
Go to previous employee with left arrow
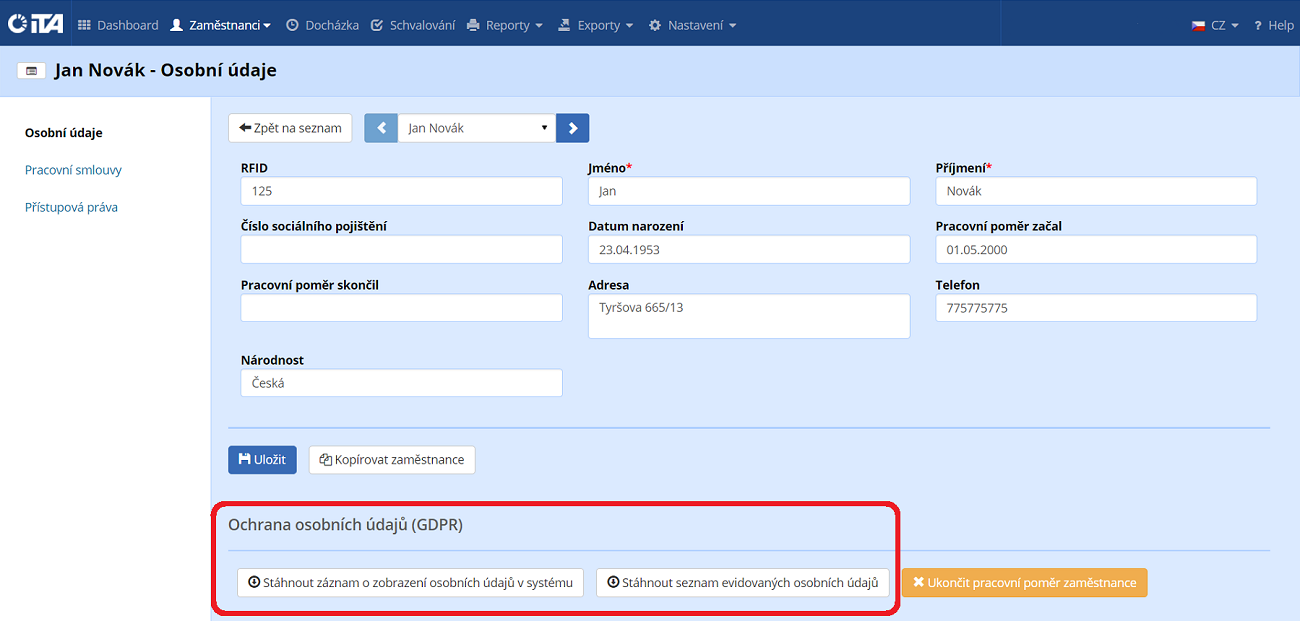pos(381,128)
